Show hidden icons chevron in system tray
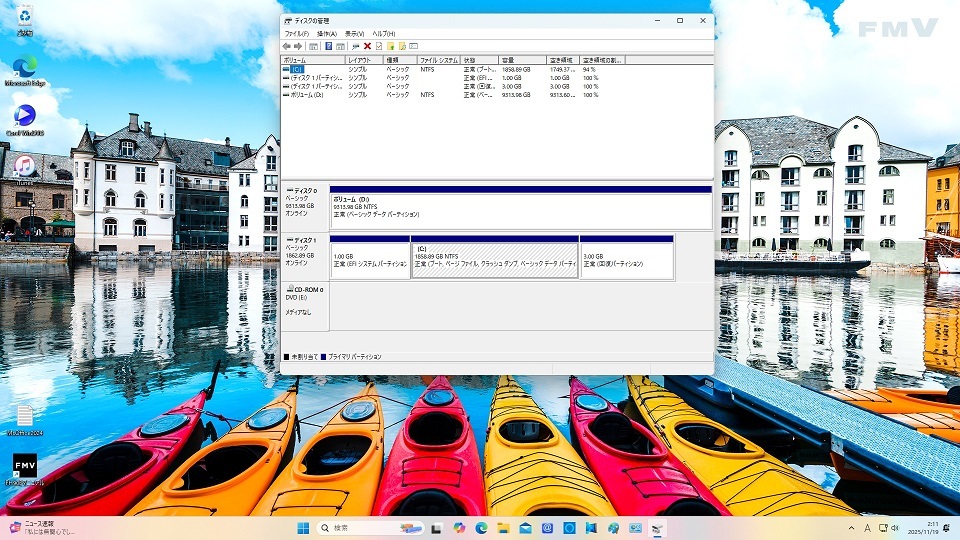 tap(857, 527)
